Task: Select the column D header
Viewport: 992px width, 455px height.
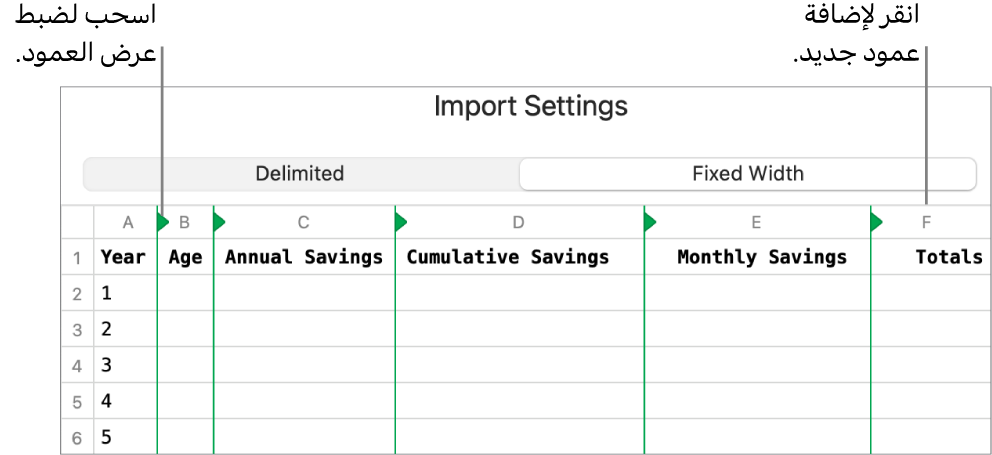Action: pyautogui.click(x=519, y=222)
